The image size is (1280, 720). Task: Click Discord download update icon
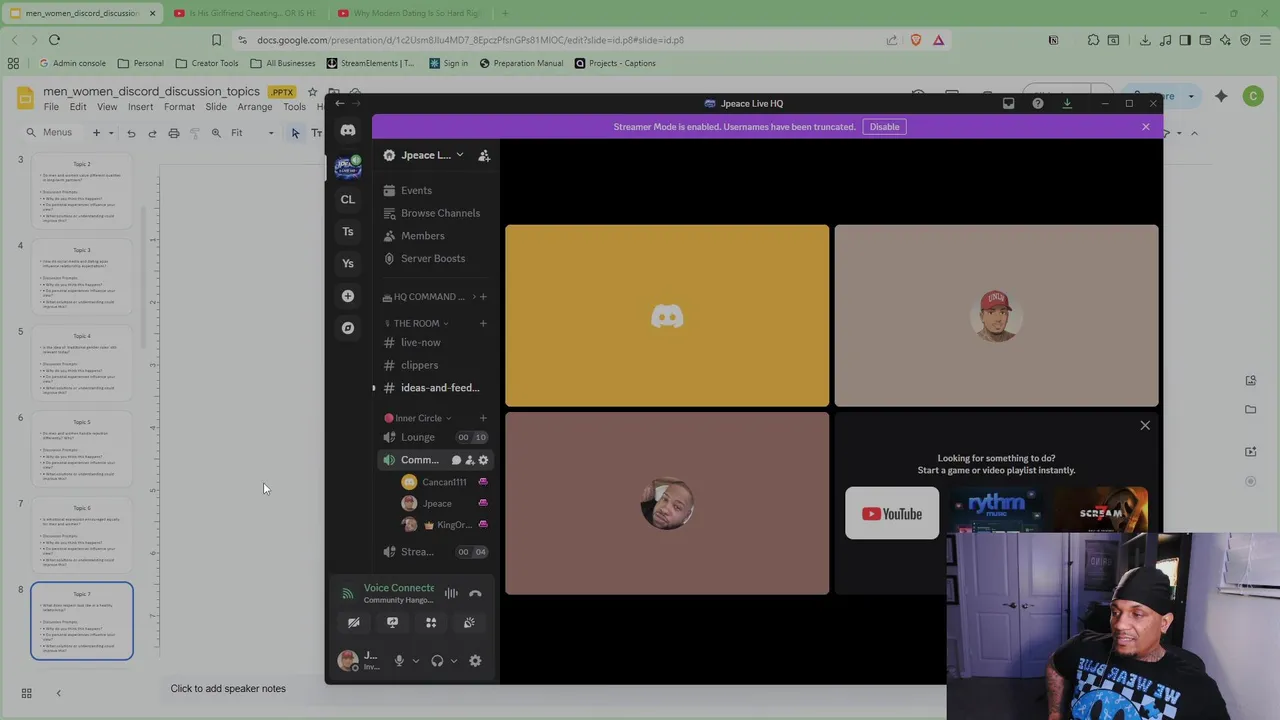(1067, 103)
